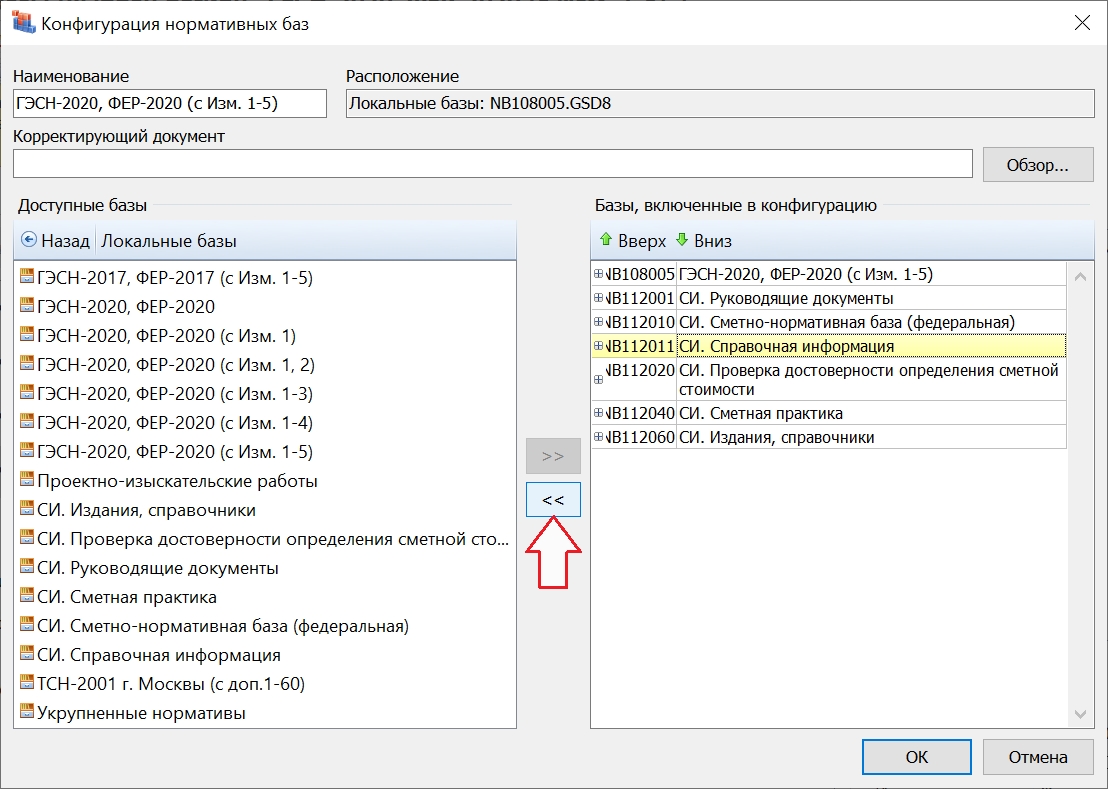Image resolution: width=1108 pixels, height=789 pixels.
Task: Expand the NB112040 Сметная практика row
Action: (599, 413)
